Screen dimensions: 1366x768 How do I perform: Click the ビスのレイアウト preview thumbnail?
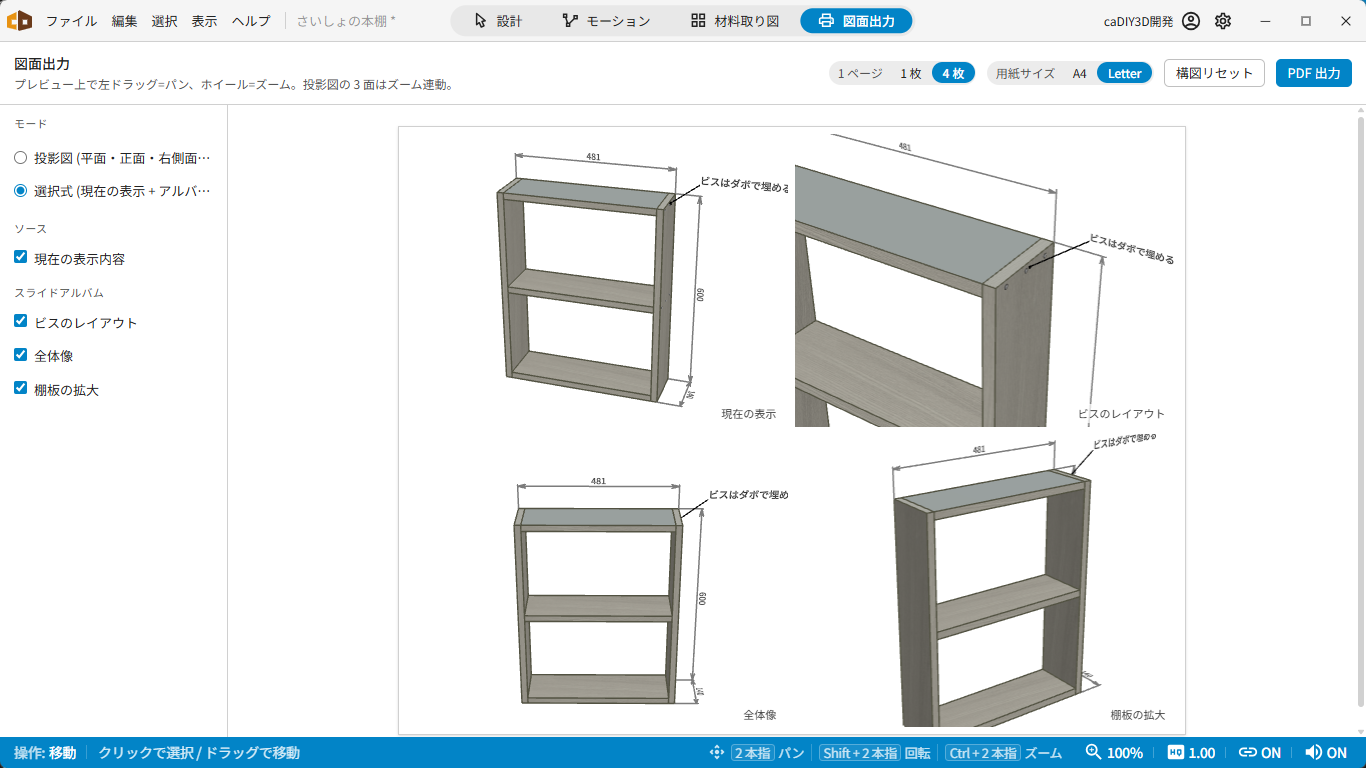coord(990,280)
